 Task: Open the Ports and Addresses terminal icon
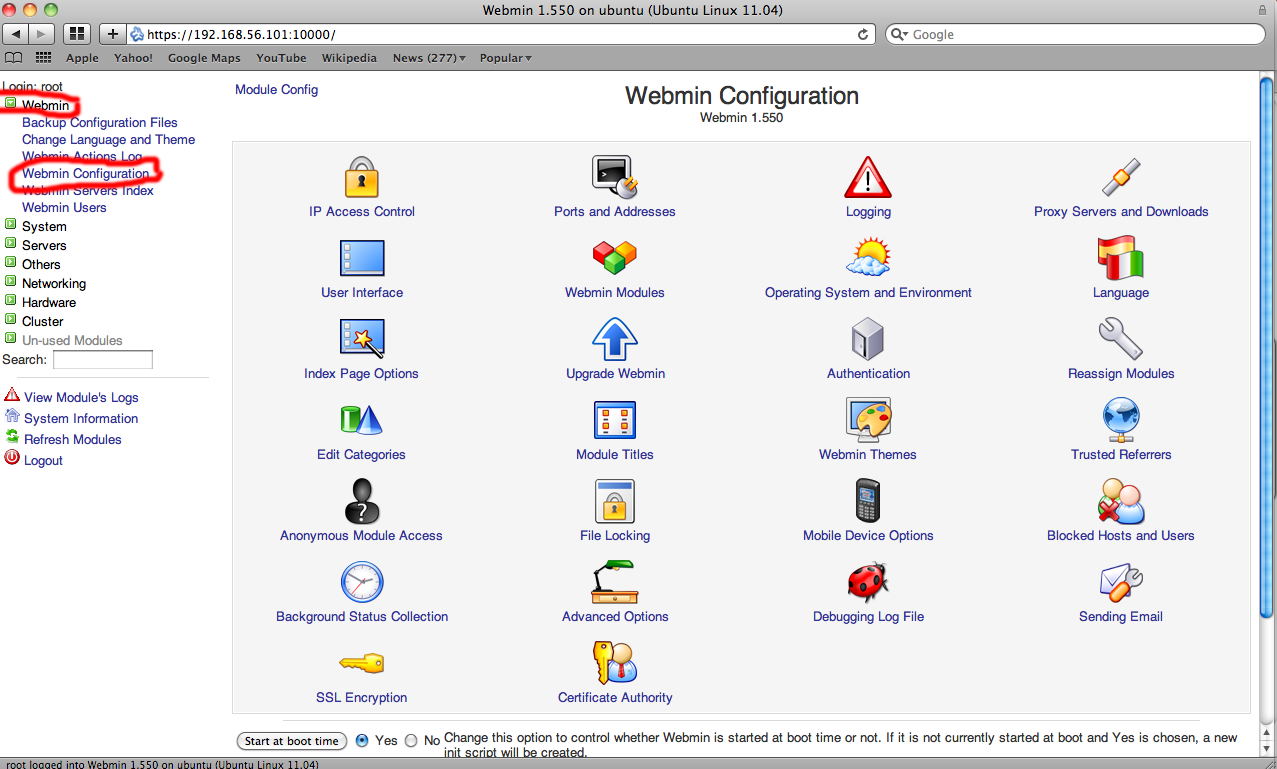(x=615, y=177)
